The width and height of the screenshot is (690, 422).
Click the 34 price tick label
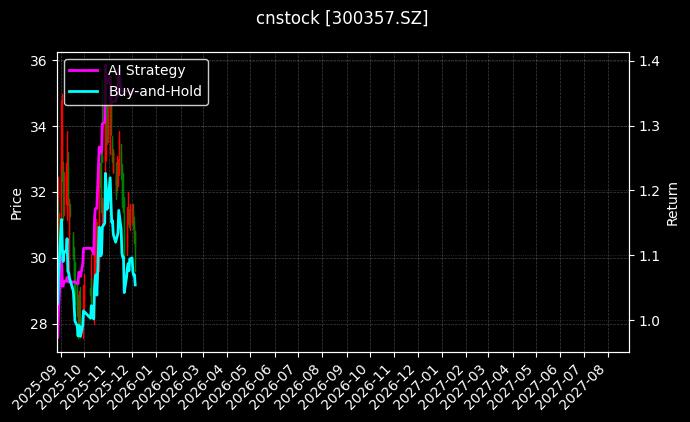point(38,127)
